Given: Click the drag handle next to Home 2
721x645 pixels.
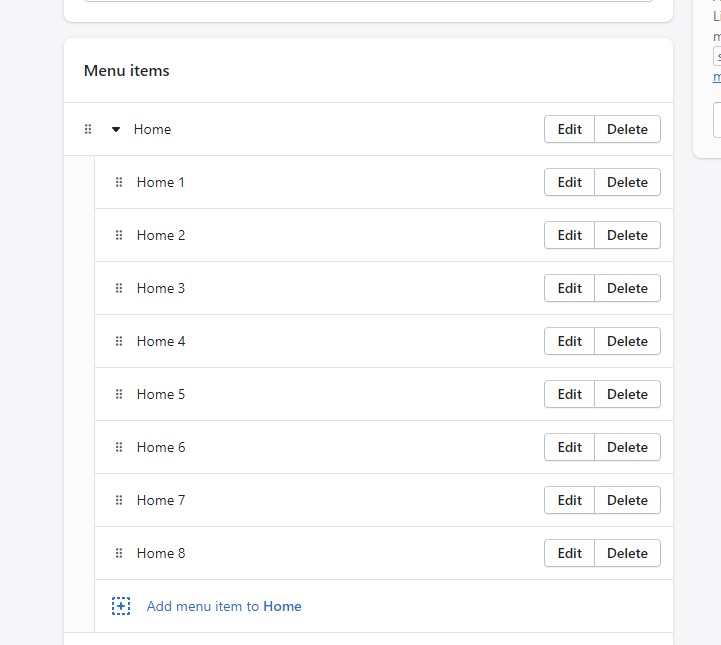Looking at the screenshot, I should point(119,235).
